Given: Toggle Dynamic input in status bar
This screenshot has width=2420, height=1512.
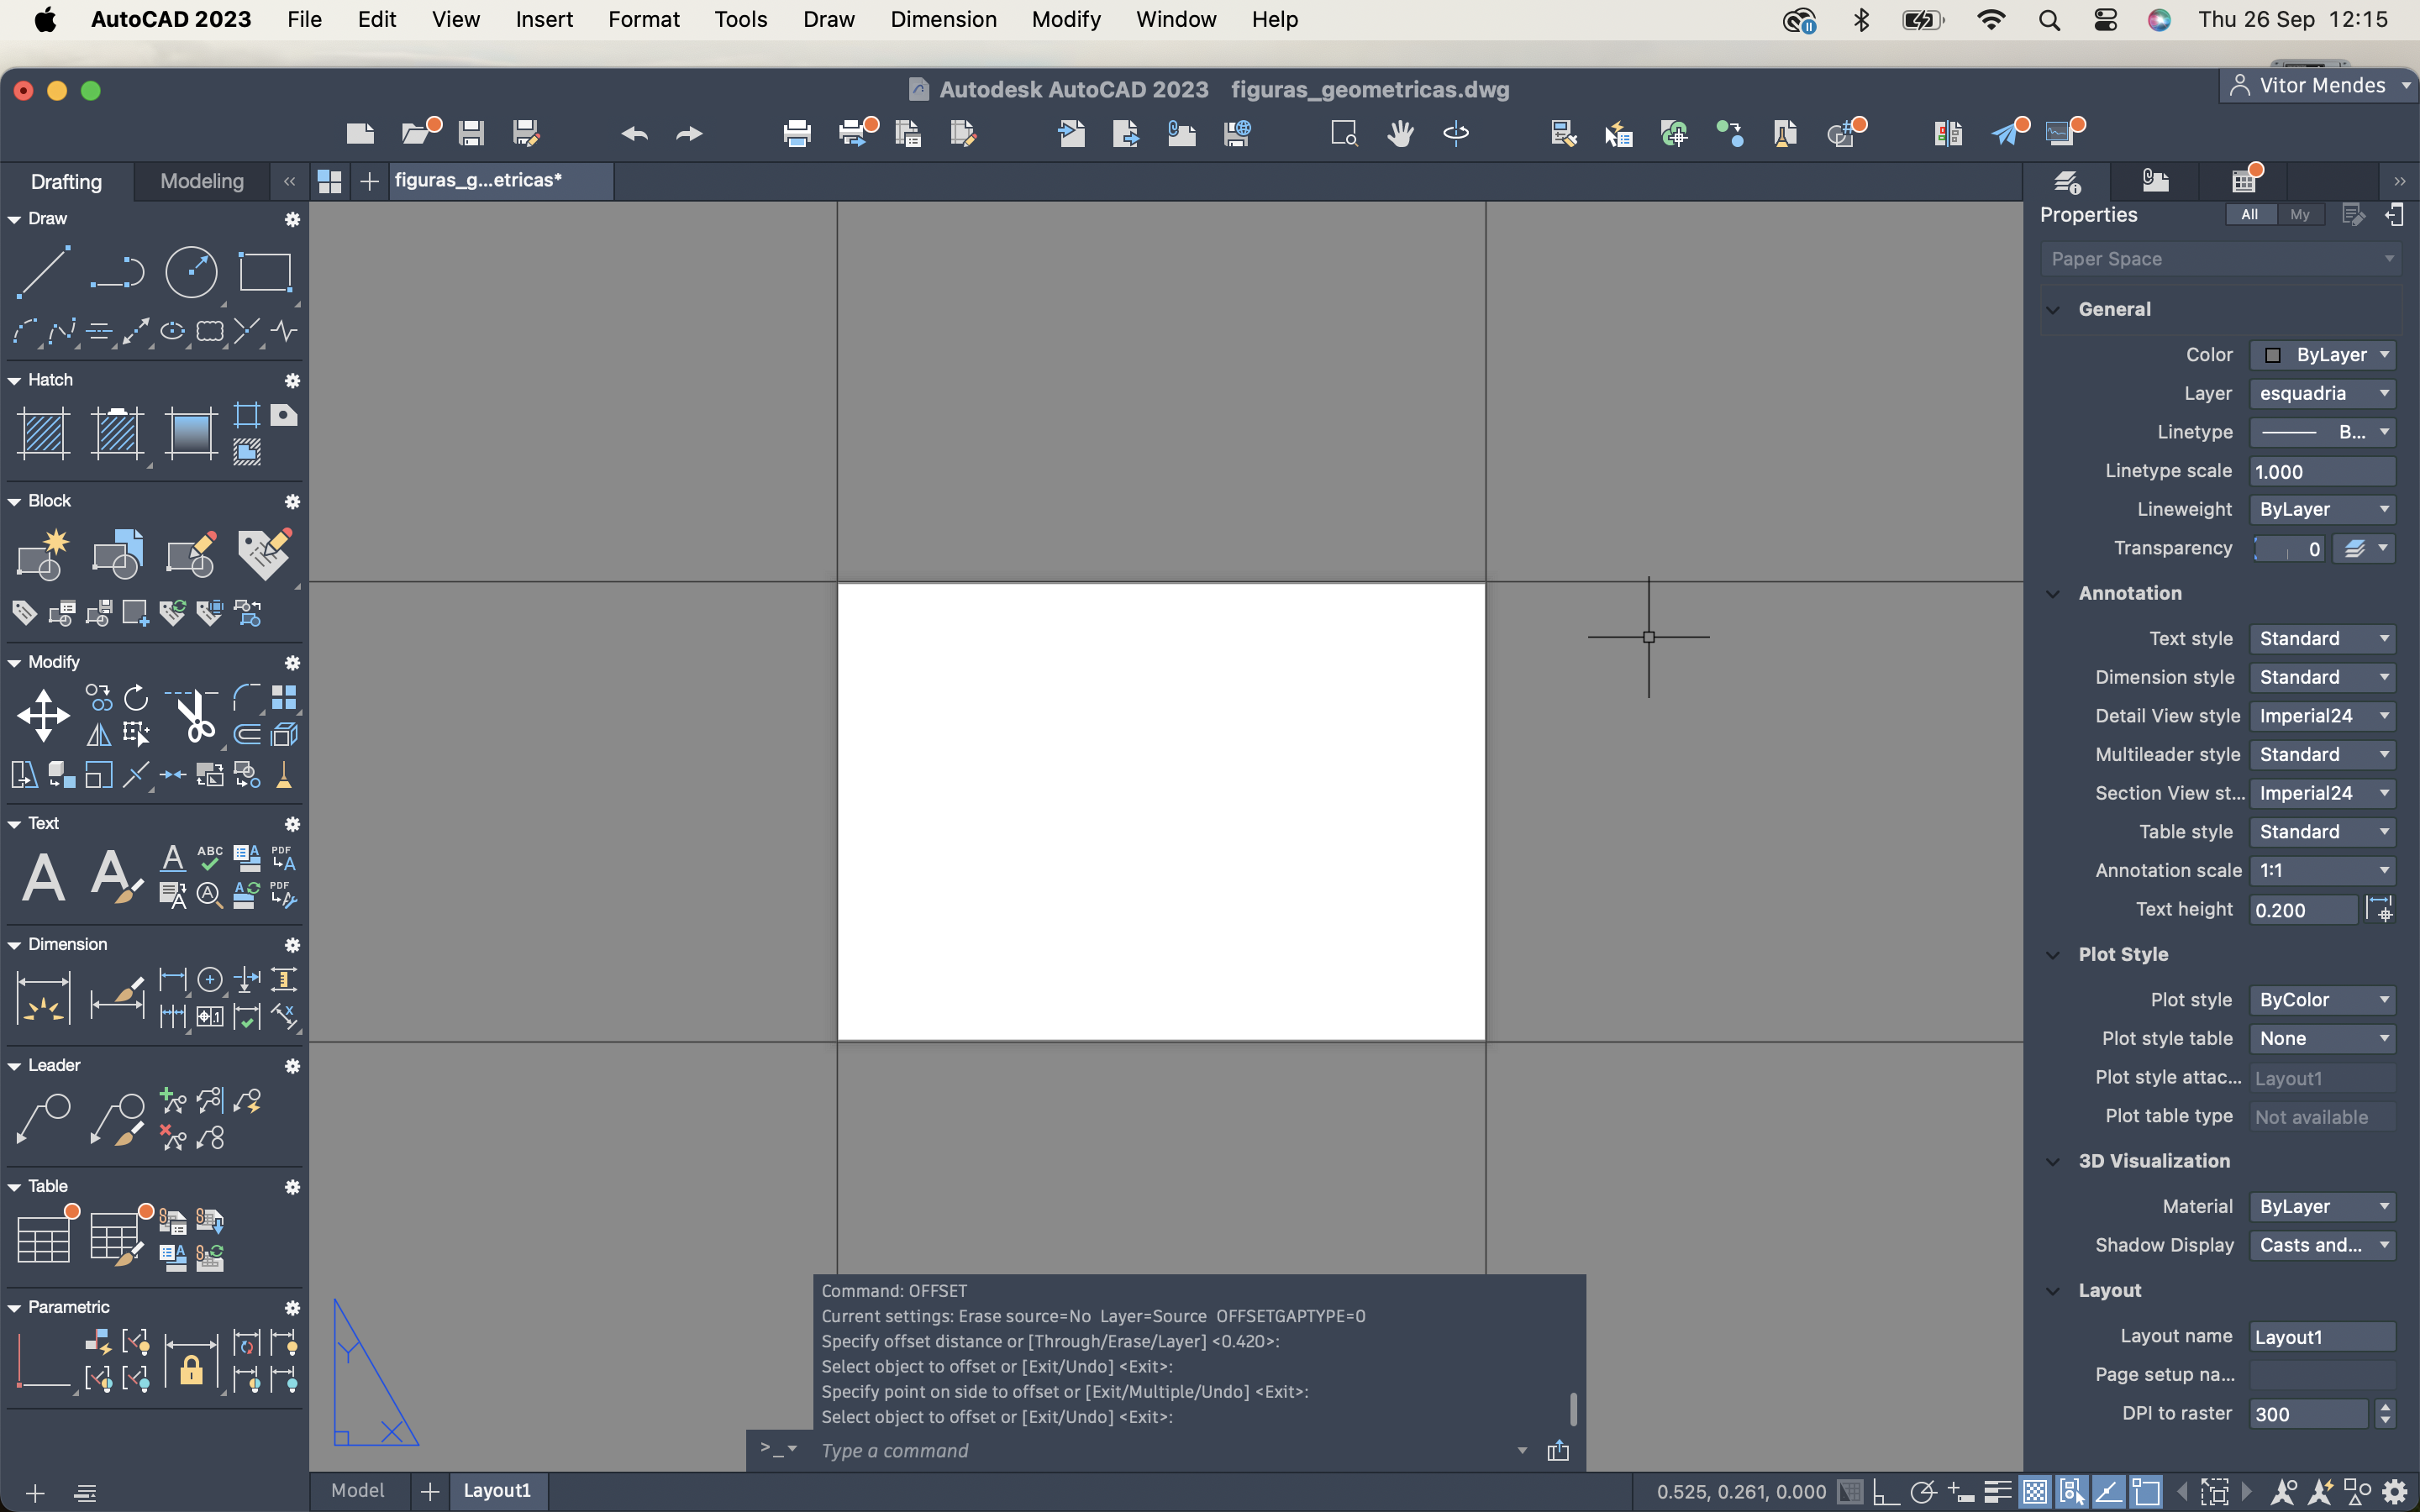Looking at the screenshot, I should pos(1960,1492).
